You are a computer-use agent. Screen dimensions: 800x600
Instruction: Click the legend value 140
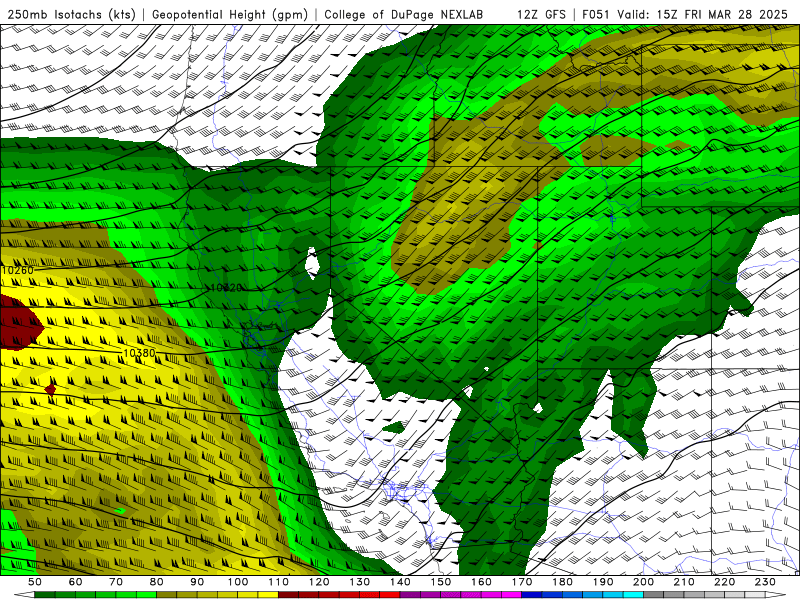click(x=400, y=582)
